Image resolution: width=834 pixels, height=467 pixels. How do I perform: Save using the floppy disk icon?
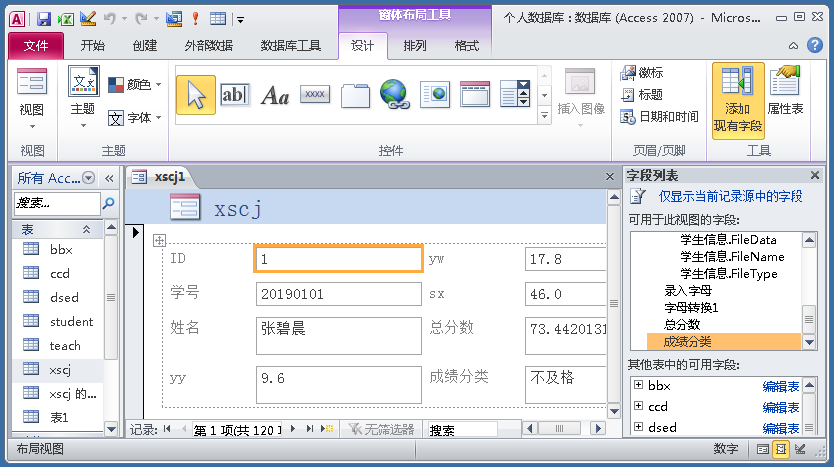tap(44, 19)
